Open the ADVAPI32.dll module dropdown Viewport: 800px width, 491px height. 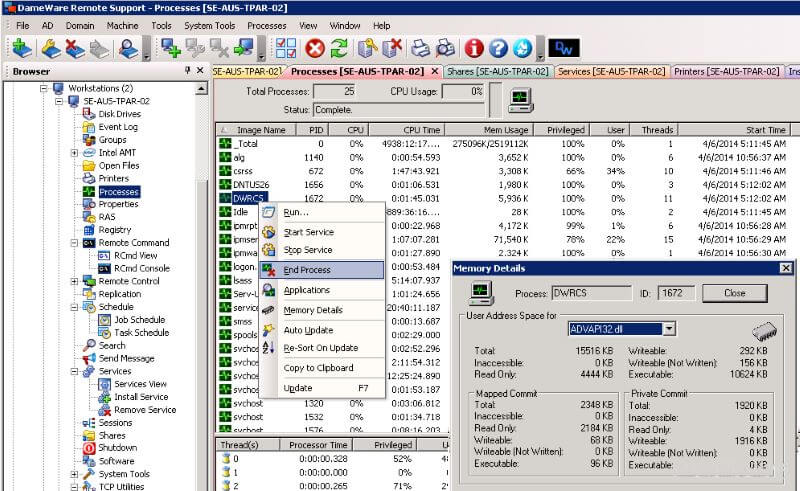669,329
